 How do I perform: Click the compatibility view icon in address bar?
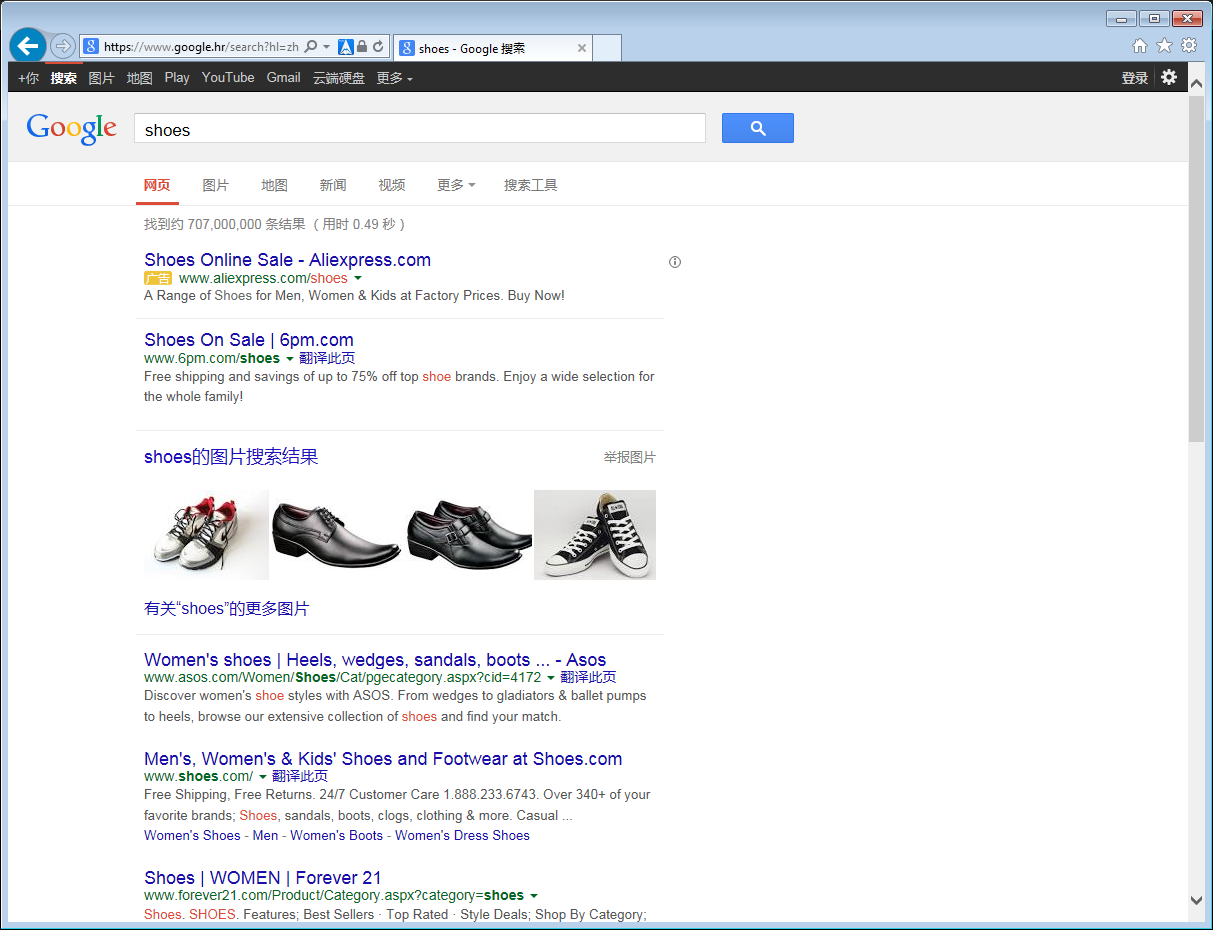tap(345, 47)
